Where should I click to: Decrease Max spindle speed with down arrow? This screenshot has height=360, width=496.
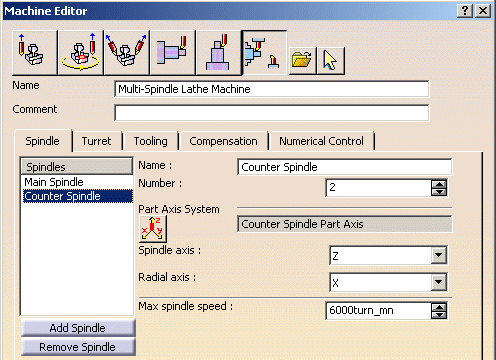tap(439, 315)
